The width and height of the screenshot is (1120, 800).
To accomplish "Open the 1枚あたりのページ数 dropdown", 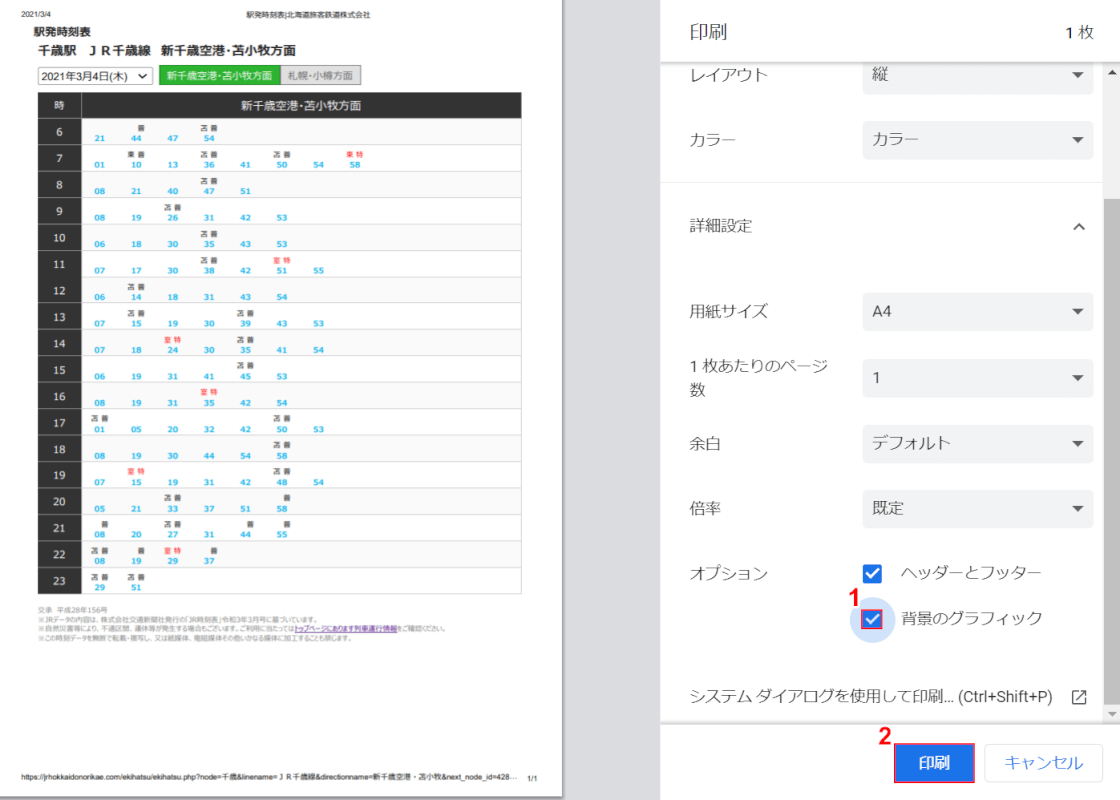I will tap(977, 378).
